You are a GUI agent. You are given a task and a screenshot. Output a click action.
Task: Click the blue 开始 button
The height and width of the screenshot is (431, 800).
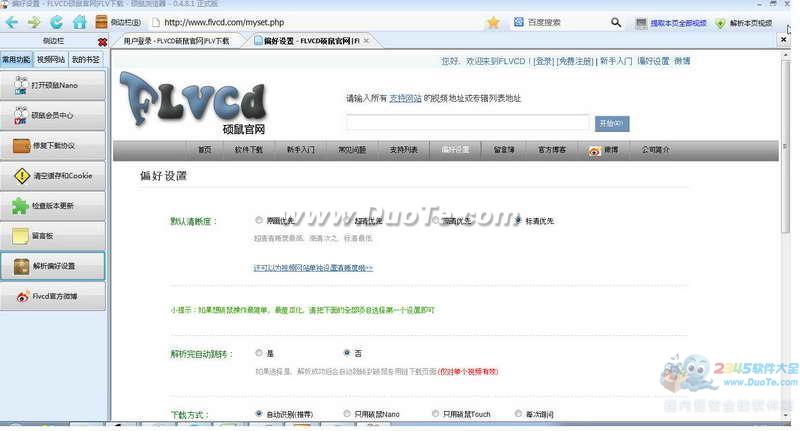pyautogui.click(x=612, y=123)
